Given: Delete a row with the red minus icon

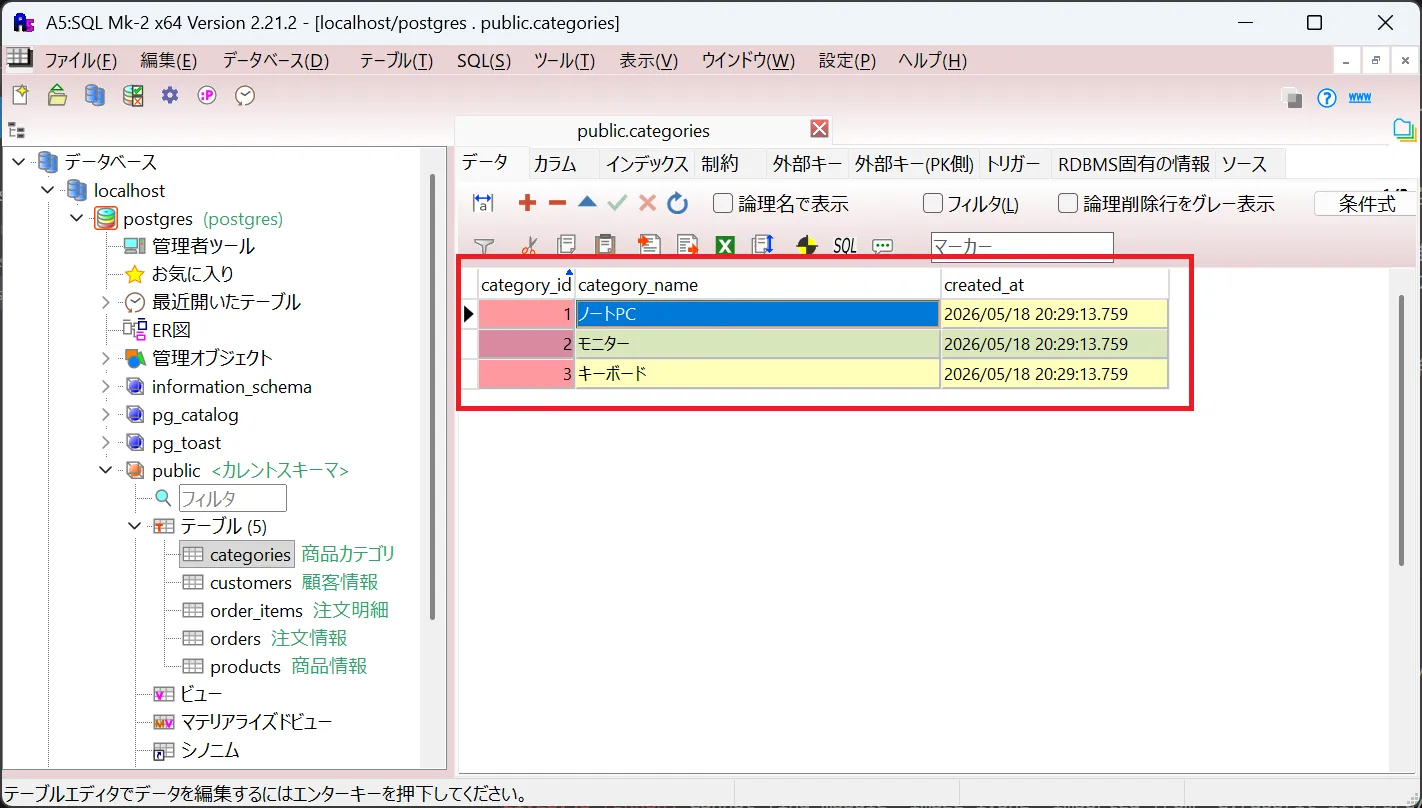Looking at the screenshot, I should pyautogui.click(x=557, y=203).
